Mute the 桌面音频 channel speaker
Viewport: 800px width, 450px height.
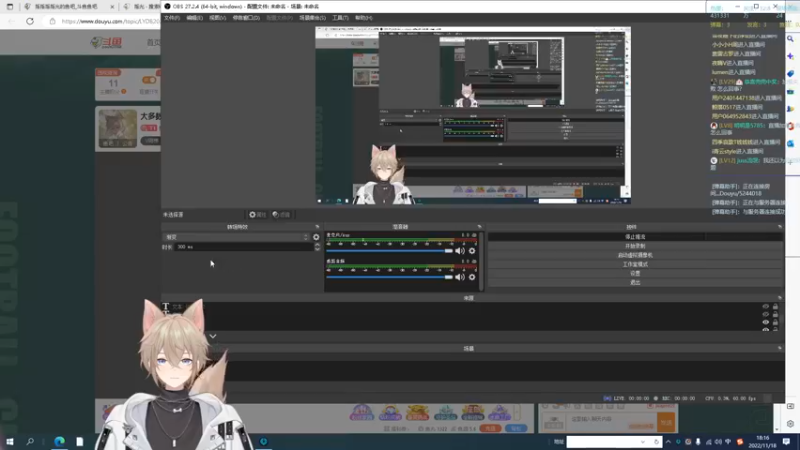point(460,277)
